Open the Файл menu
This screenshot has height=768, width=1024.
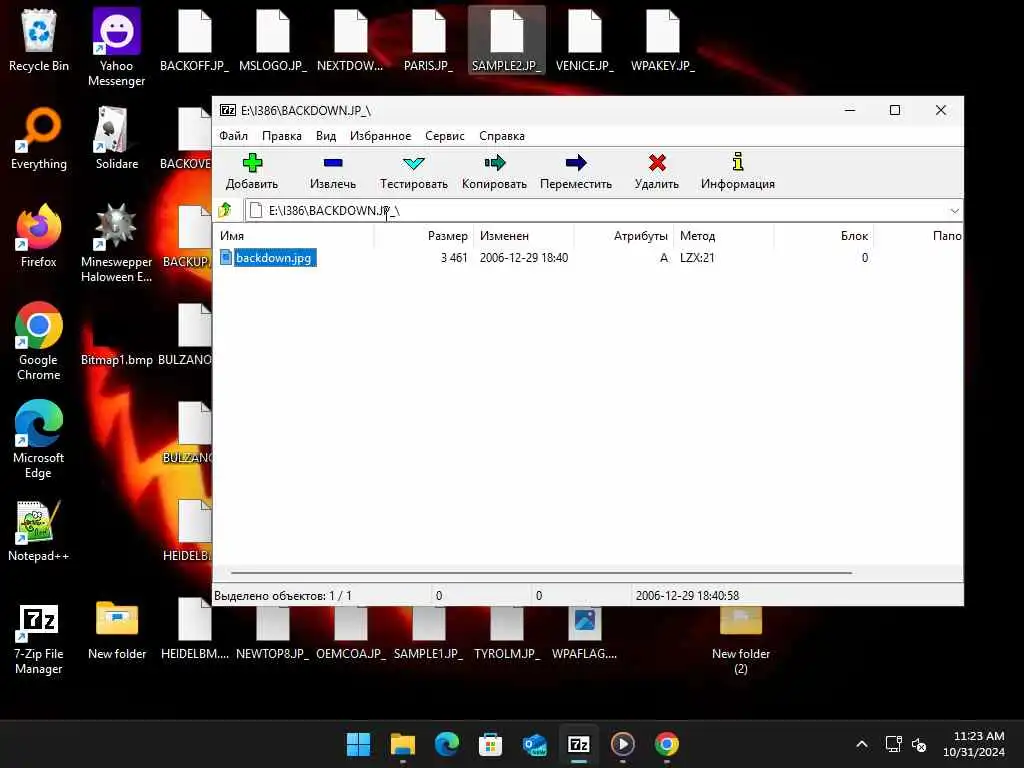pos(233,136)
